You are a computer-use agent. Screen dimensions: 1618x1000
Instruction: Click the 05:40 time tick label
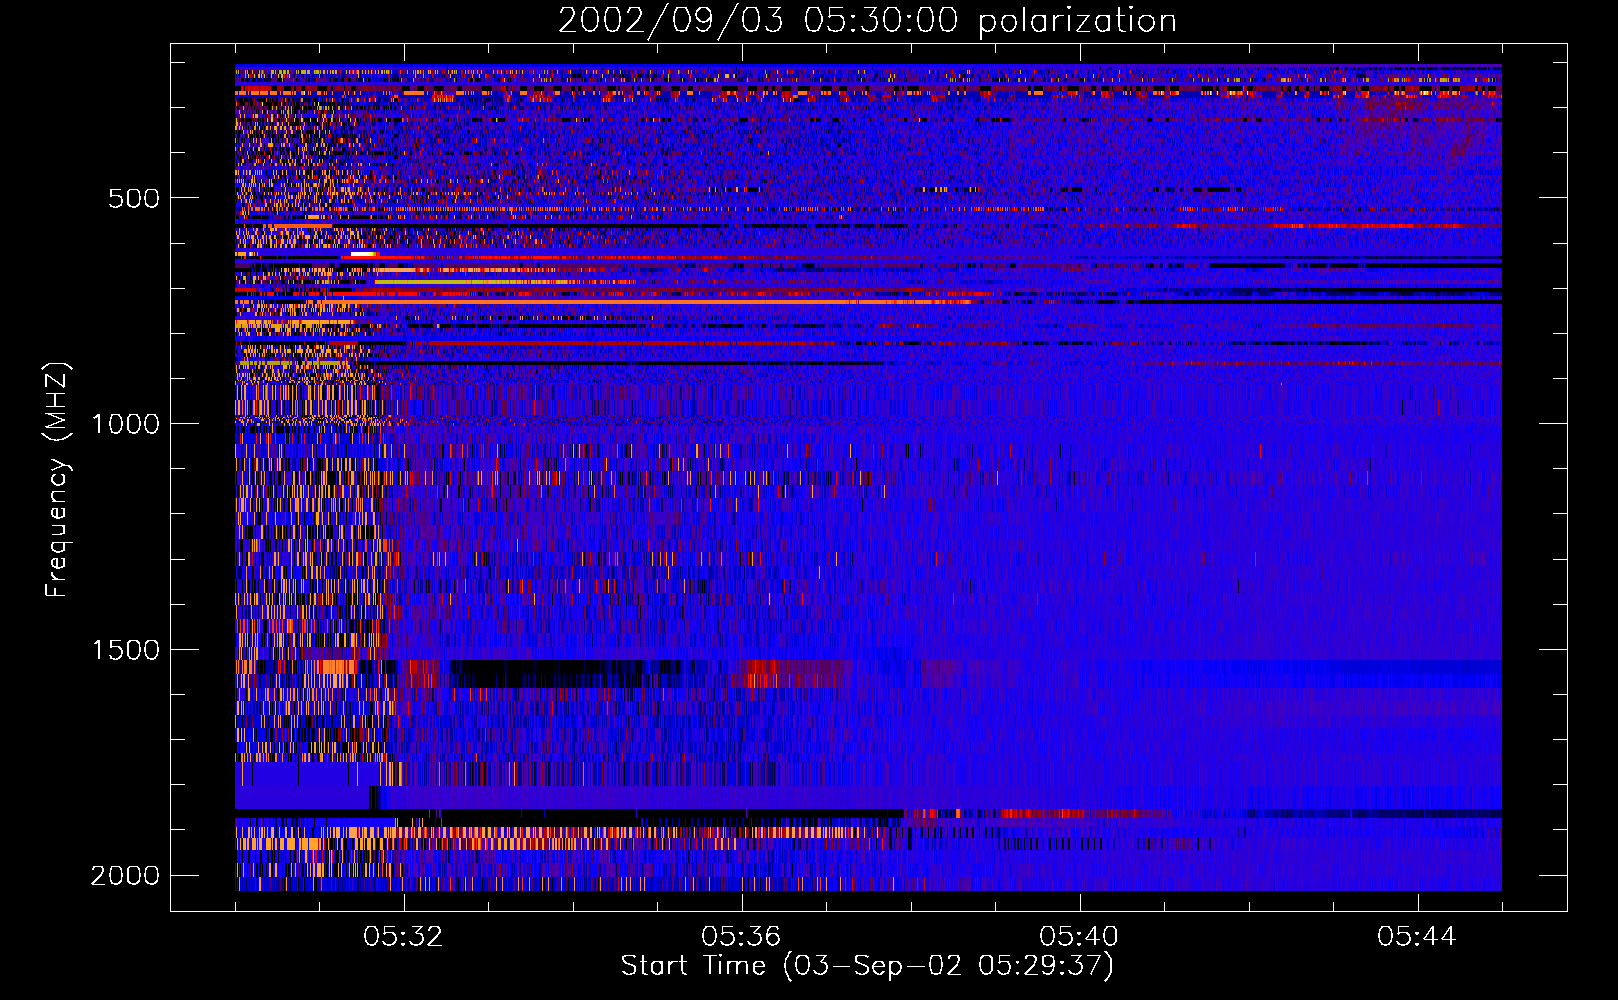coord(1080,937)
